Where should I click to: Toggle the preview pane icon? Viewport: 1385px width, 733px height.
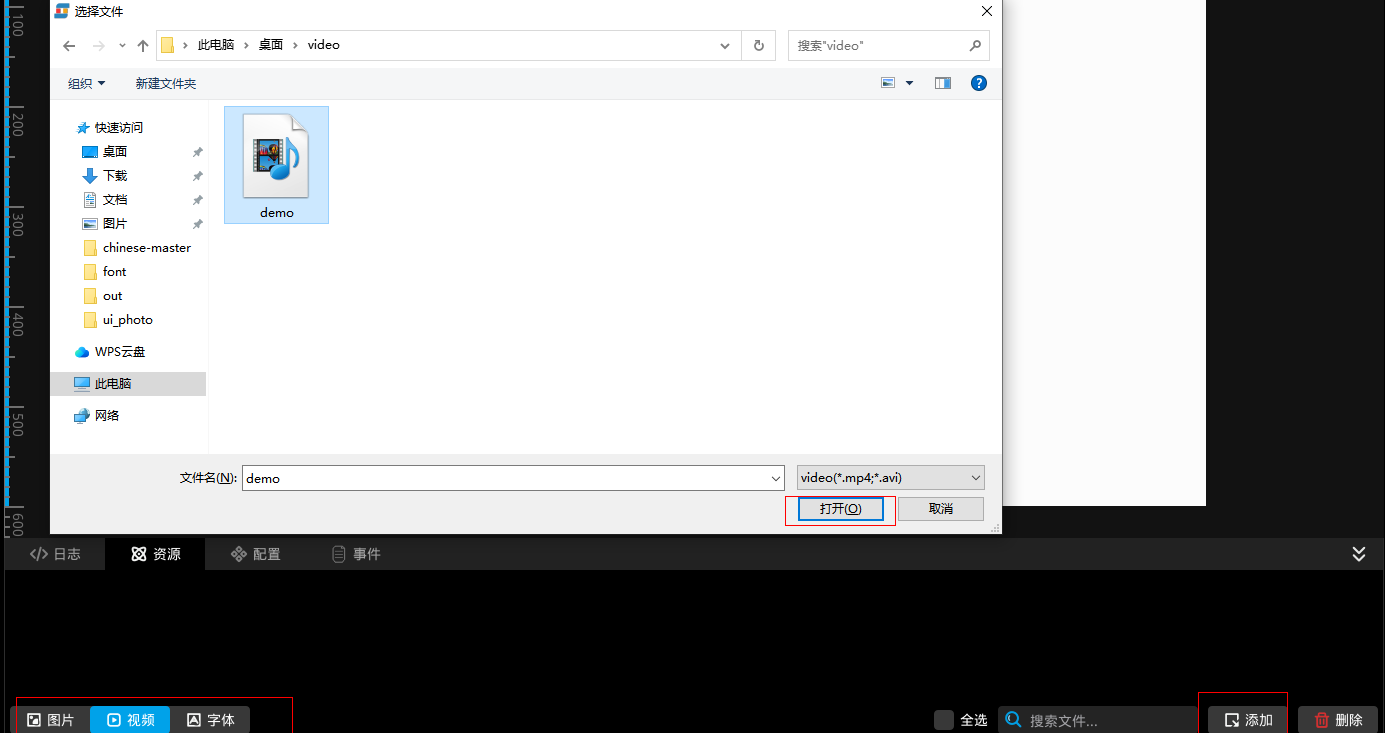(943, 83)
